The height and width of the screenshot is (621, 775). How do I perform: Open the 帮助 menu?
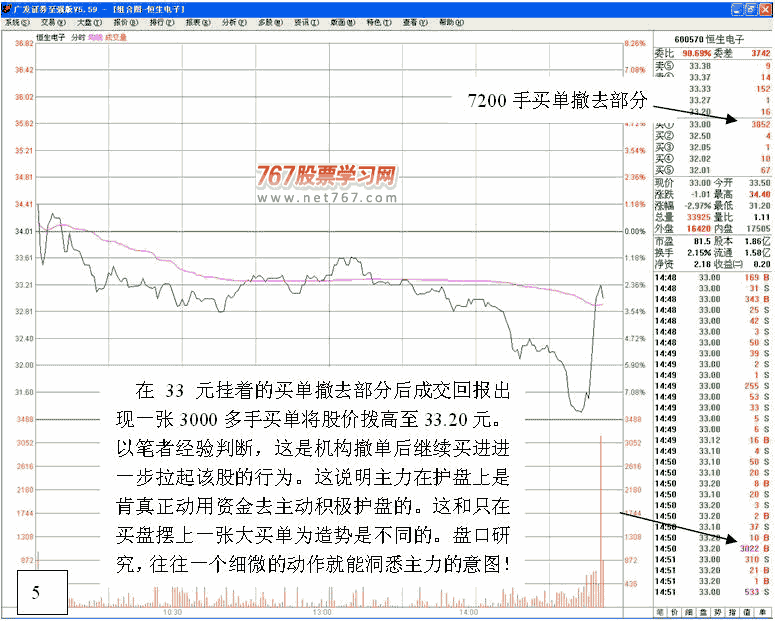click(x=452, y=22)
